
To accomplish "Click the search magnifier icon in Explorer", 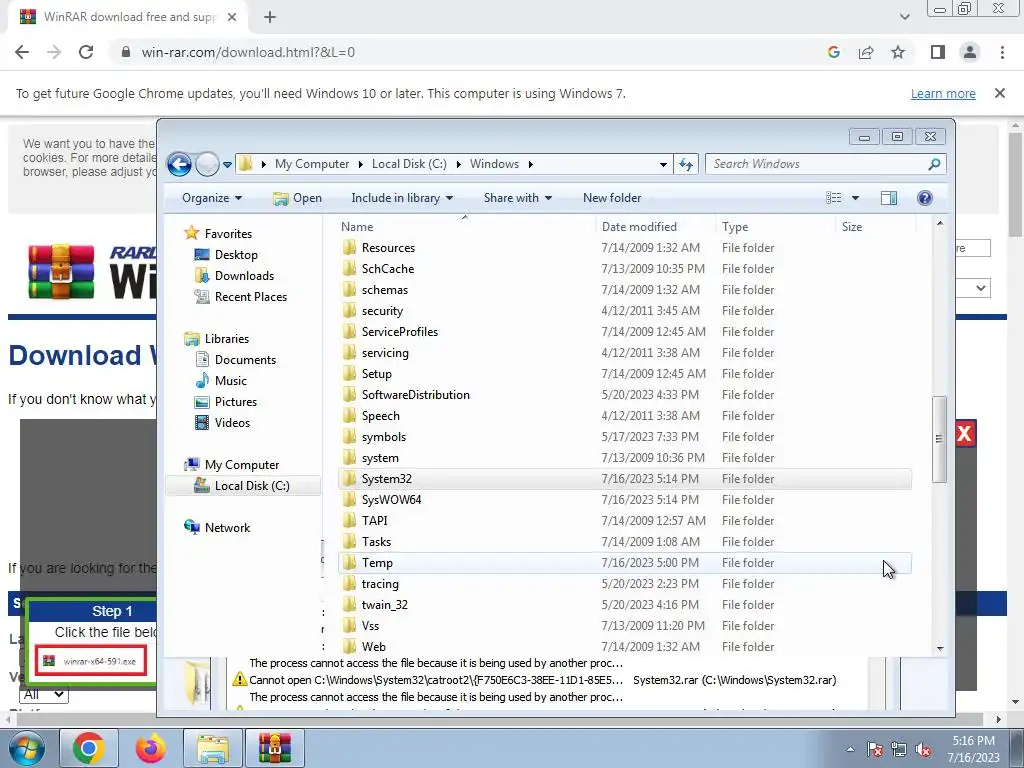I will 934,165.
